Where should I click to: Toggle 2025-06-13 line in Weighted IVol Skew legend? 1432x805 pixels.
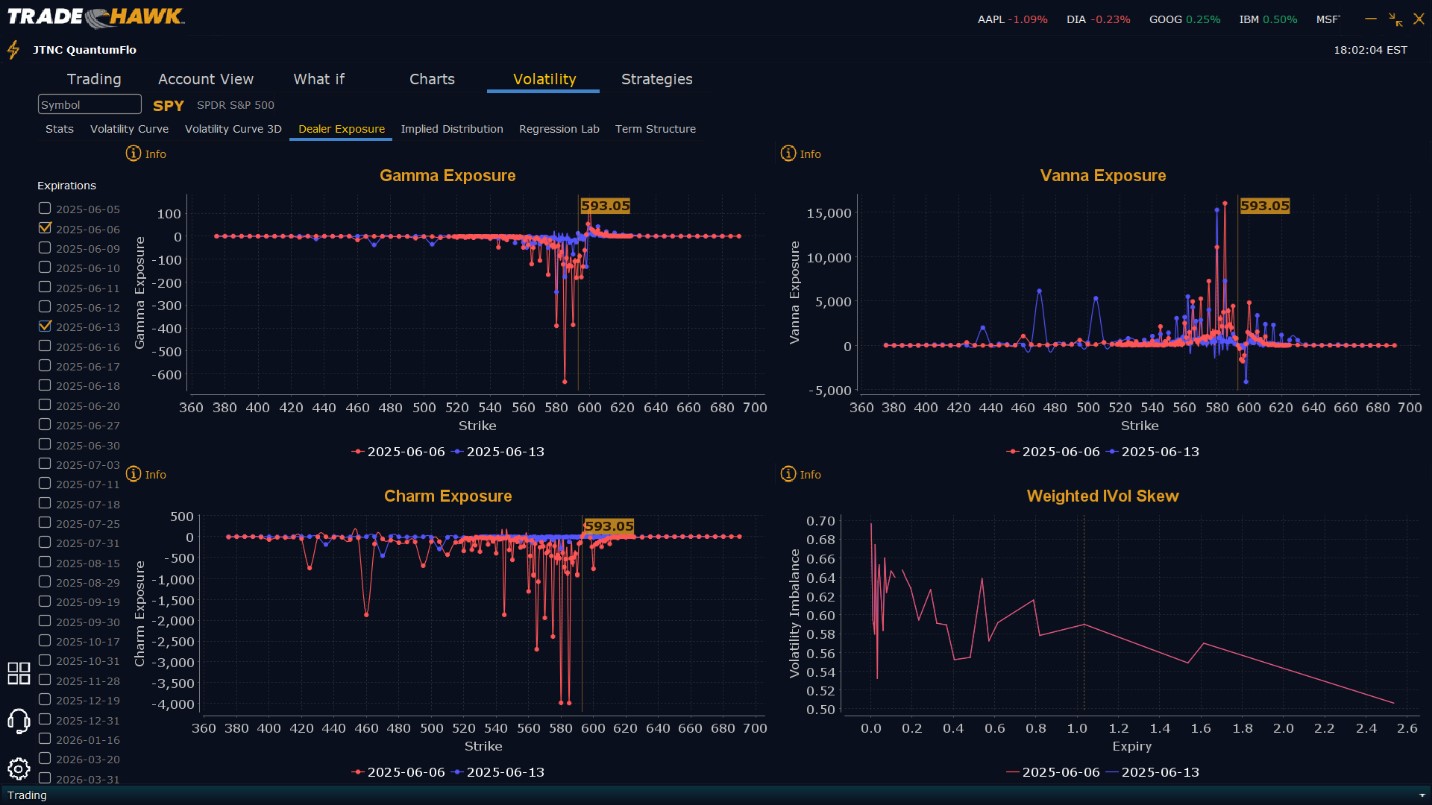click(1154, 772)
